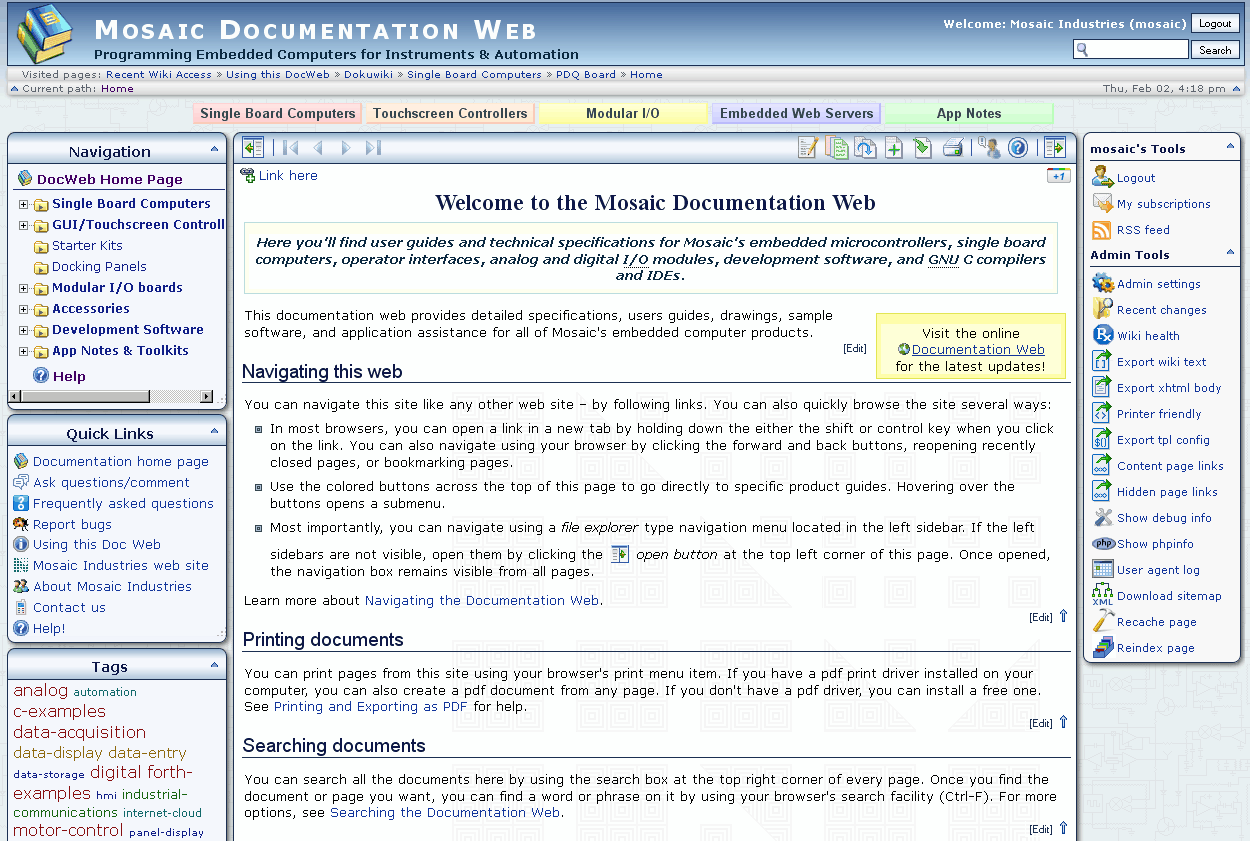Open the Embedded Web Servers menu tab

[796, 114]
